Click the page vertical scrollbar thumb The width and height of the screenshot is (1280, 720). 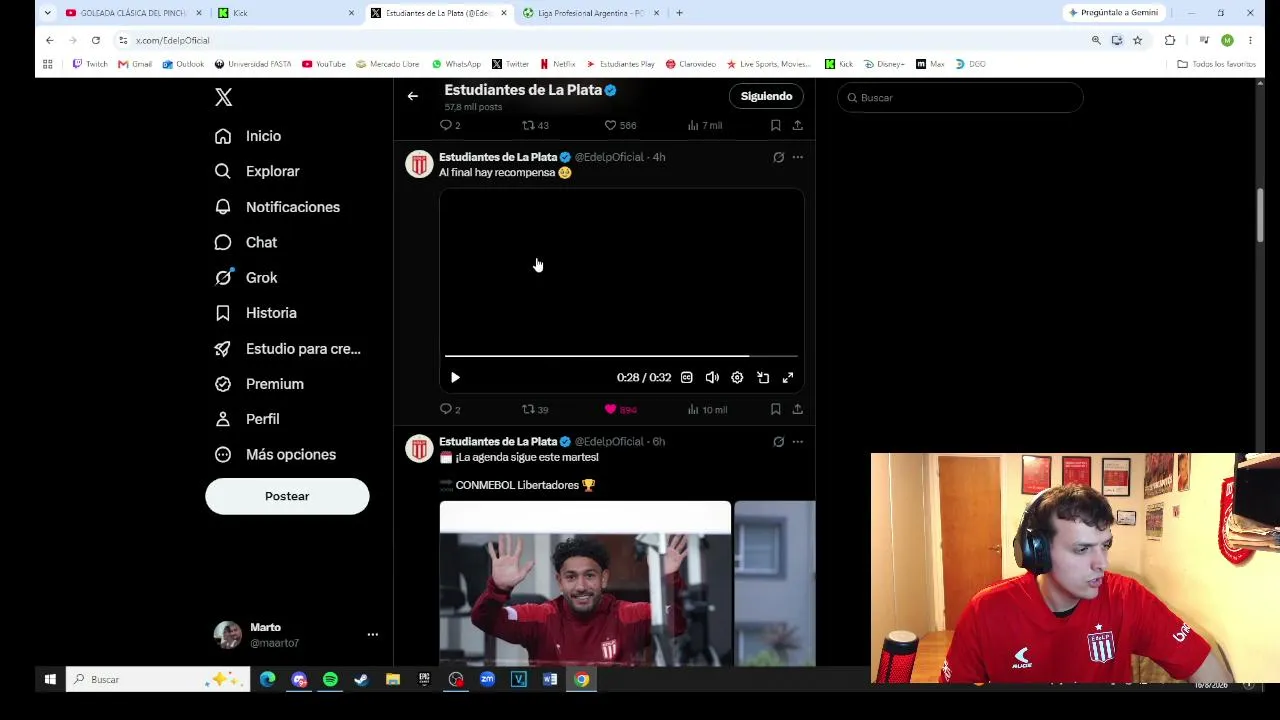coord(1260,215)
